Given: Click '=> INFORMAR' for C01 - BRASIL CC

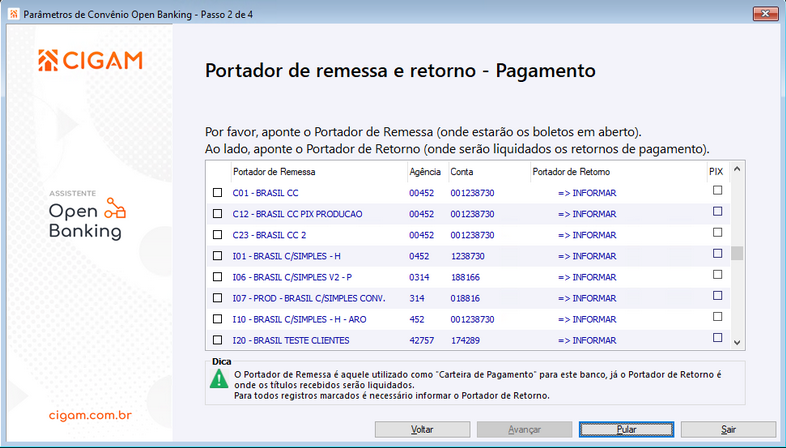Looking at the screenshot, I should pos(587,193).
